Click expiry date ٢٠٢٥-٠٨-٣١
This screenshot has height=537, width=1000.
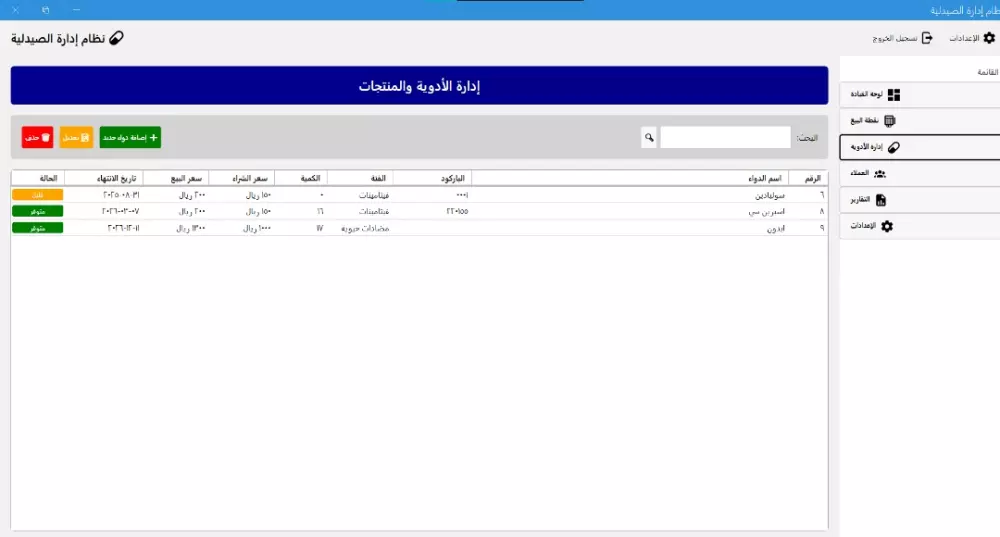click(121, 195)
